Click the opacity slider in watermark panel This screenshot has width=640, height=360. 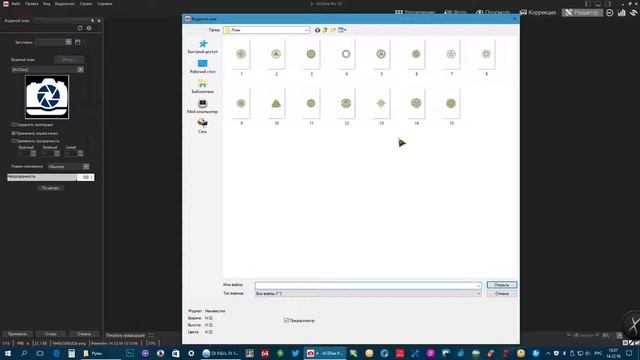(42, 177)
